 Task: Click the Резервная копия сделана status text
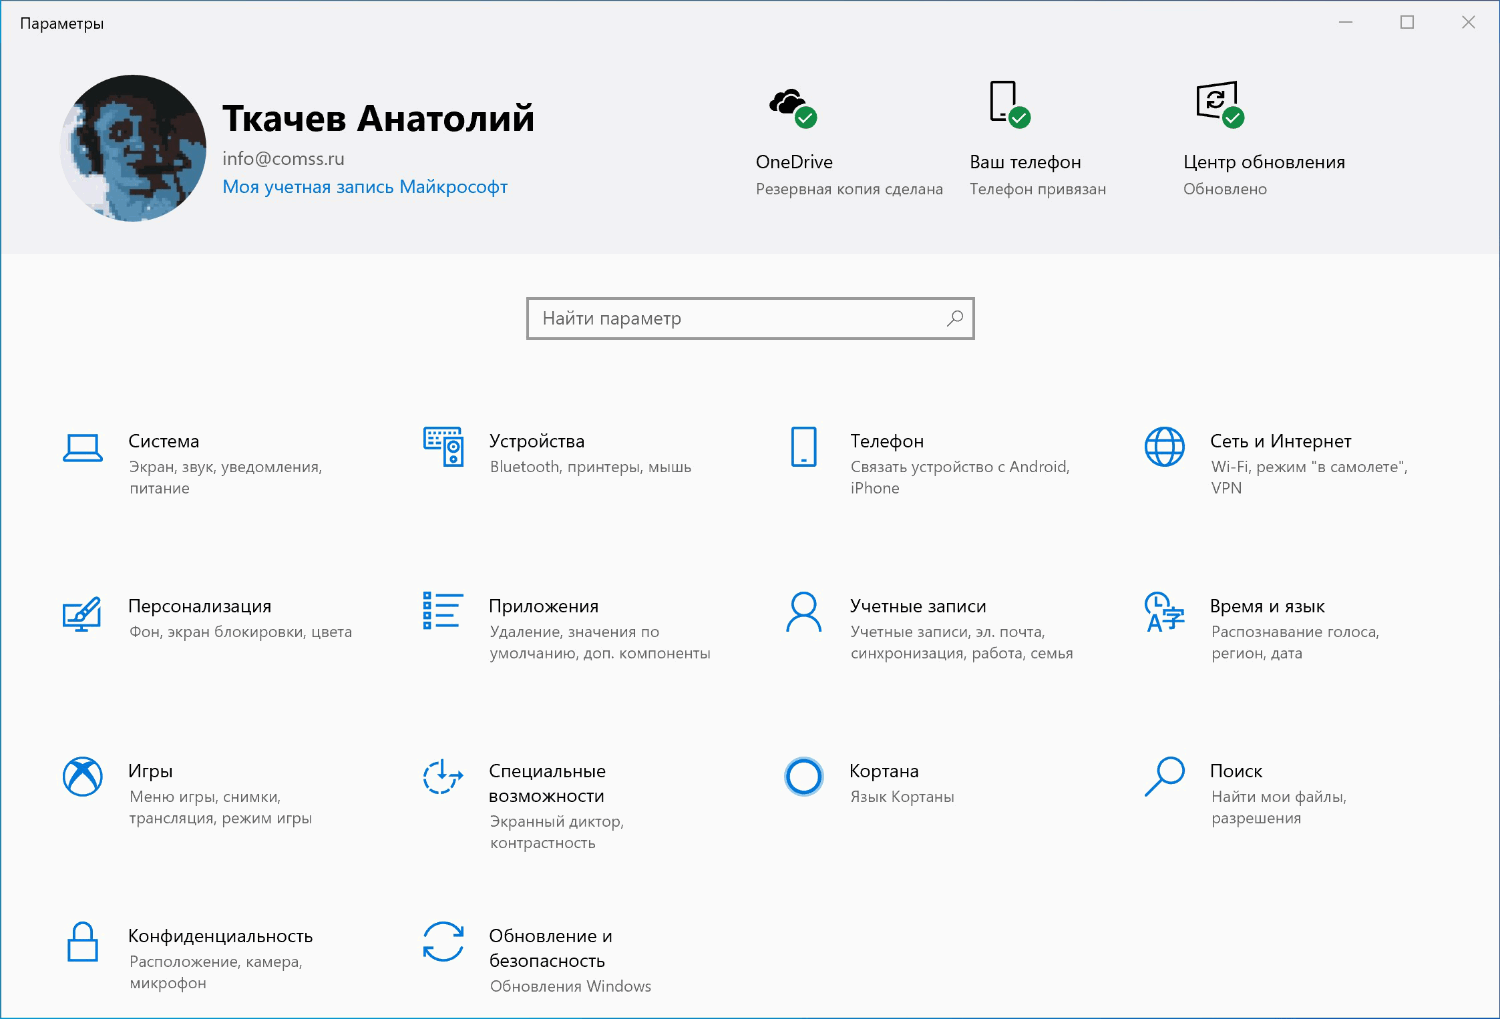(849, 189)
